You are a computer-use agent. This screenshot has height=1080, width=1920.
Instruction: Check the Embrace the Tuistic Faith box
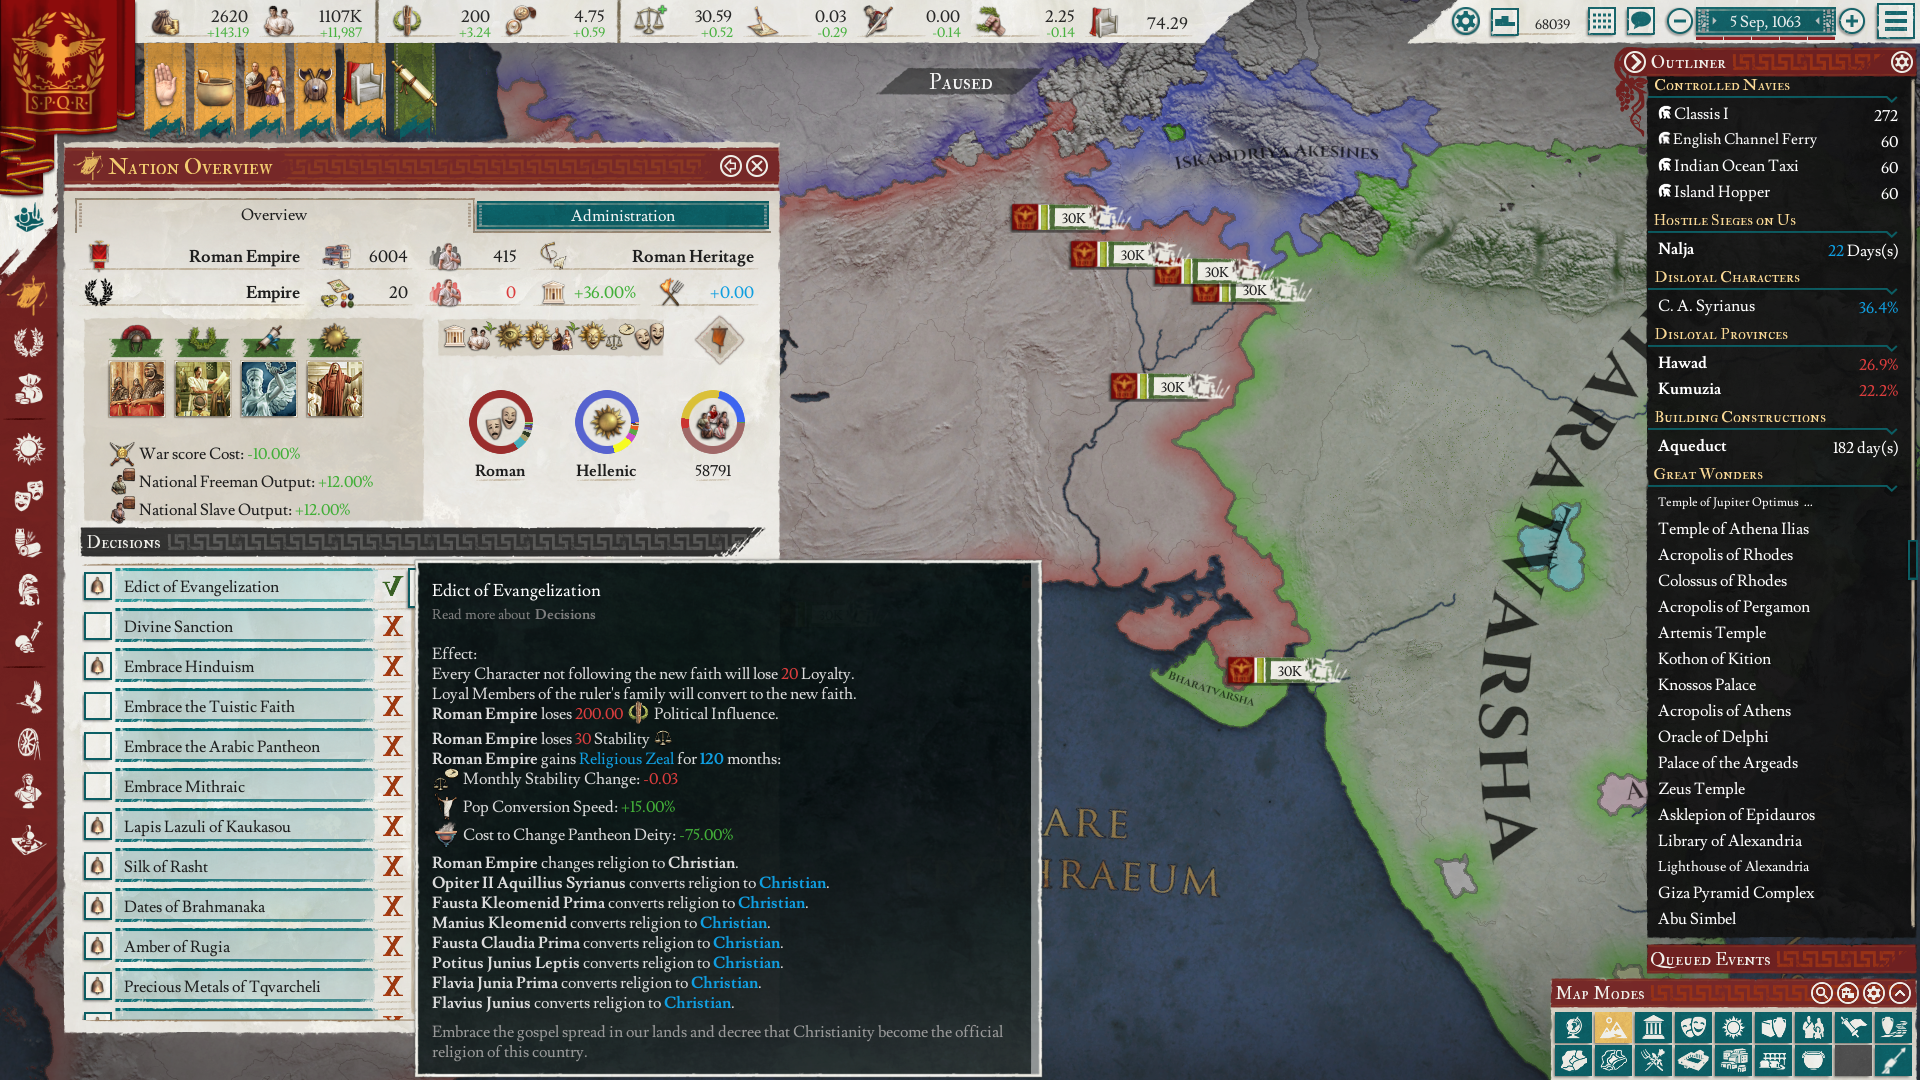(98, 707)
